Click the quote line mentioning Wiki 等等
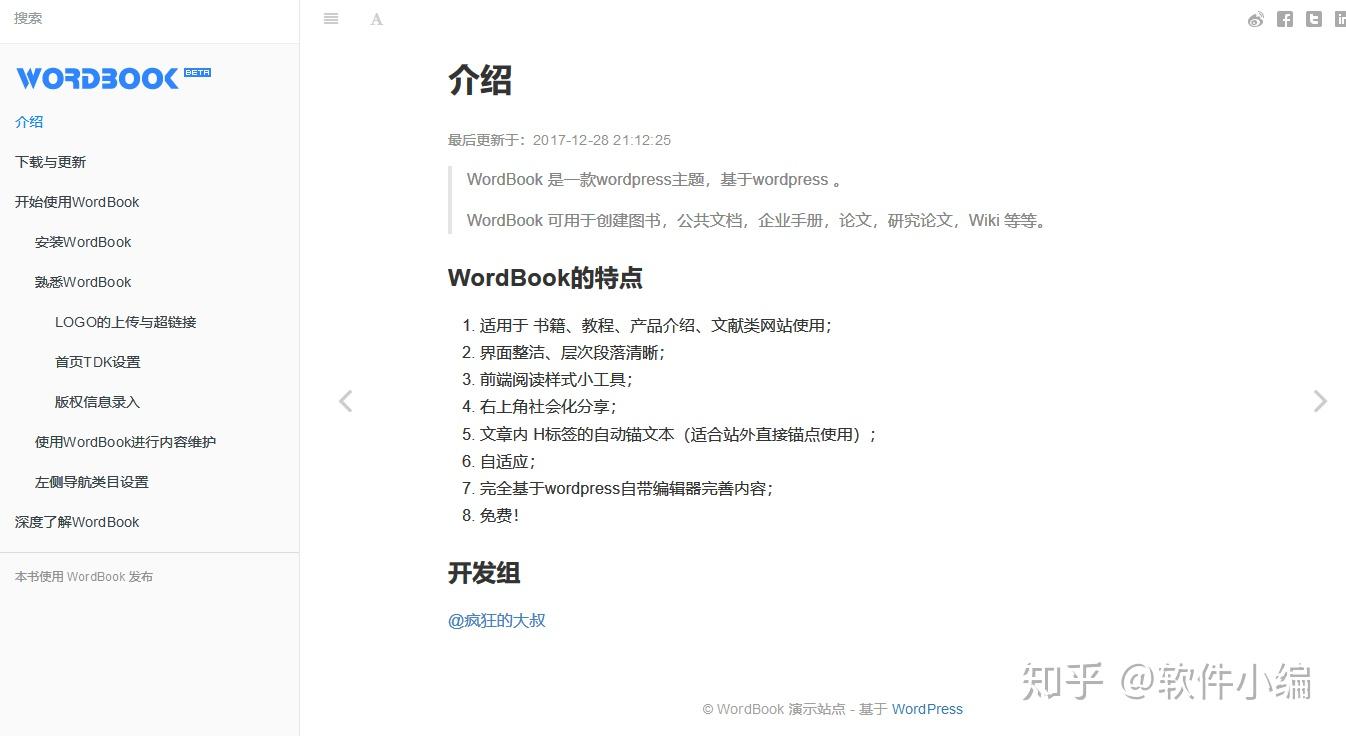The height and width of the screenshot is (736, 1346). 760,220
